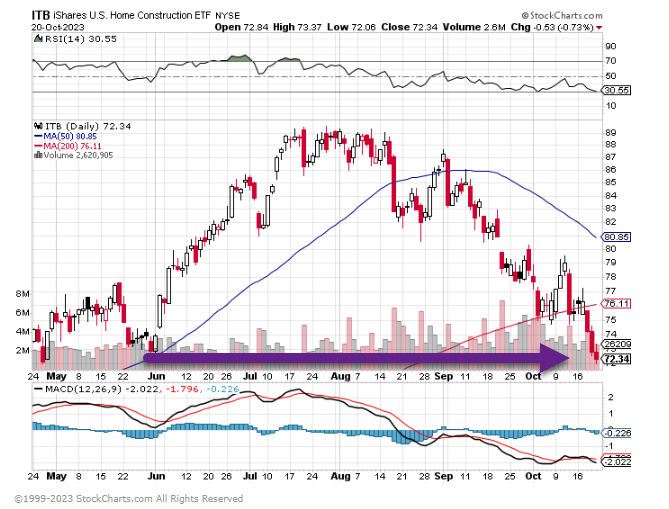Screen dimensions: 669x509
Task: Click the Close 72.34 header value
Action: pos(409,27)
